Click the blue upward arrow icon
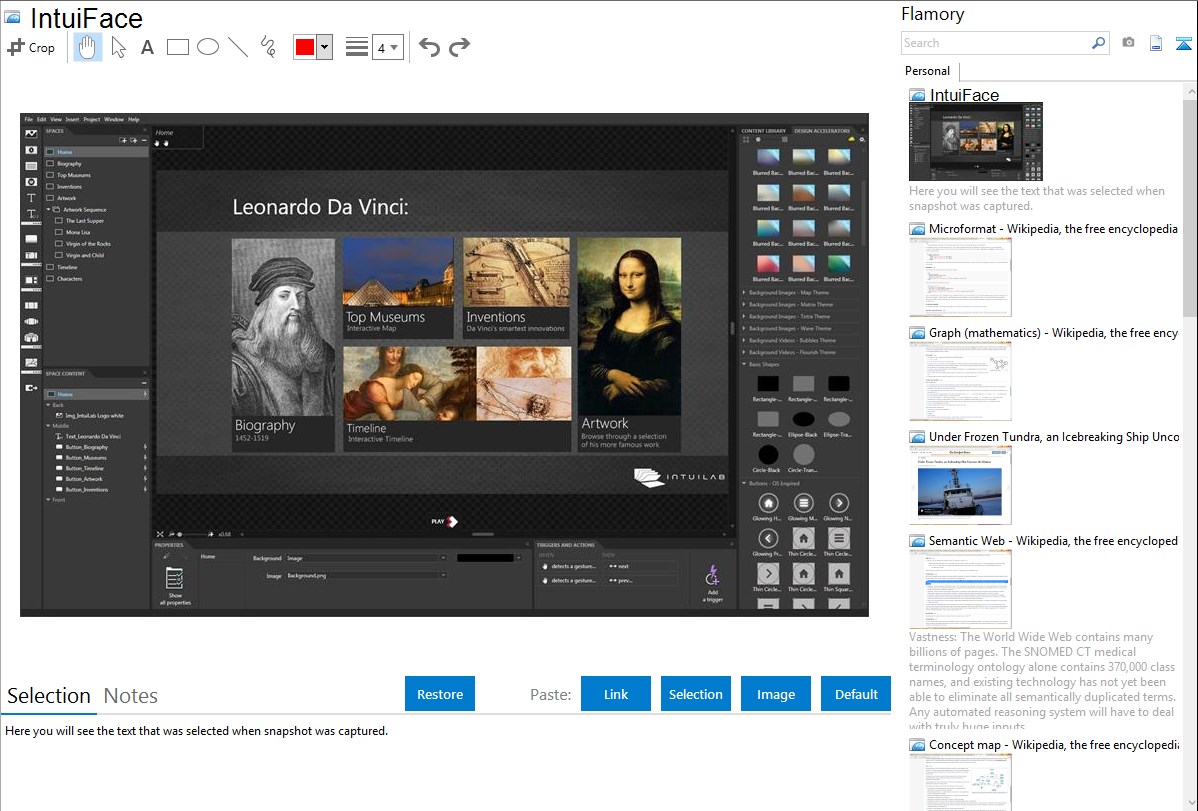This screenshot has width=1198, height=811. pos(1183,43)
